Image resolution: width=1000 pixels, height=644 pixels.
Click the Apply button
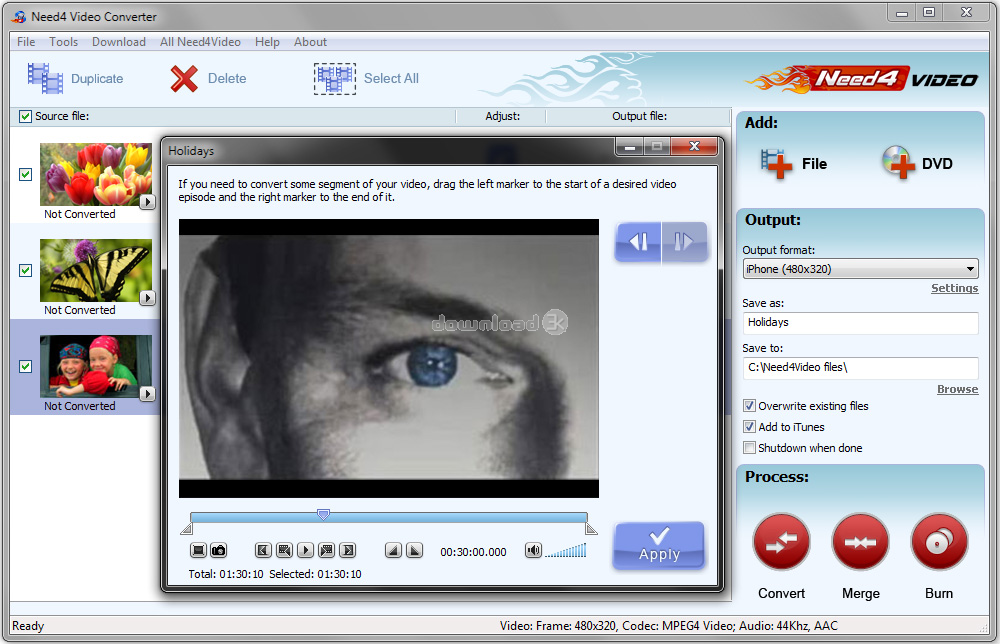(x=659, y=546)
